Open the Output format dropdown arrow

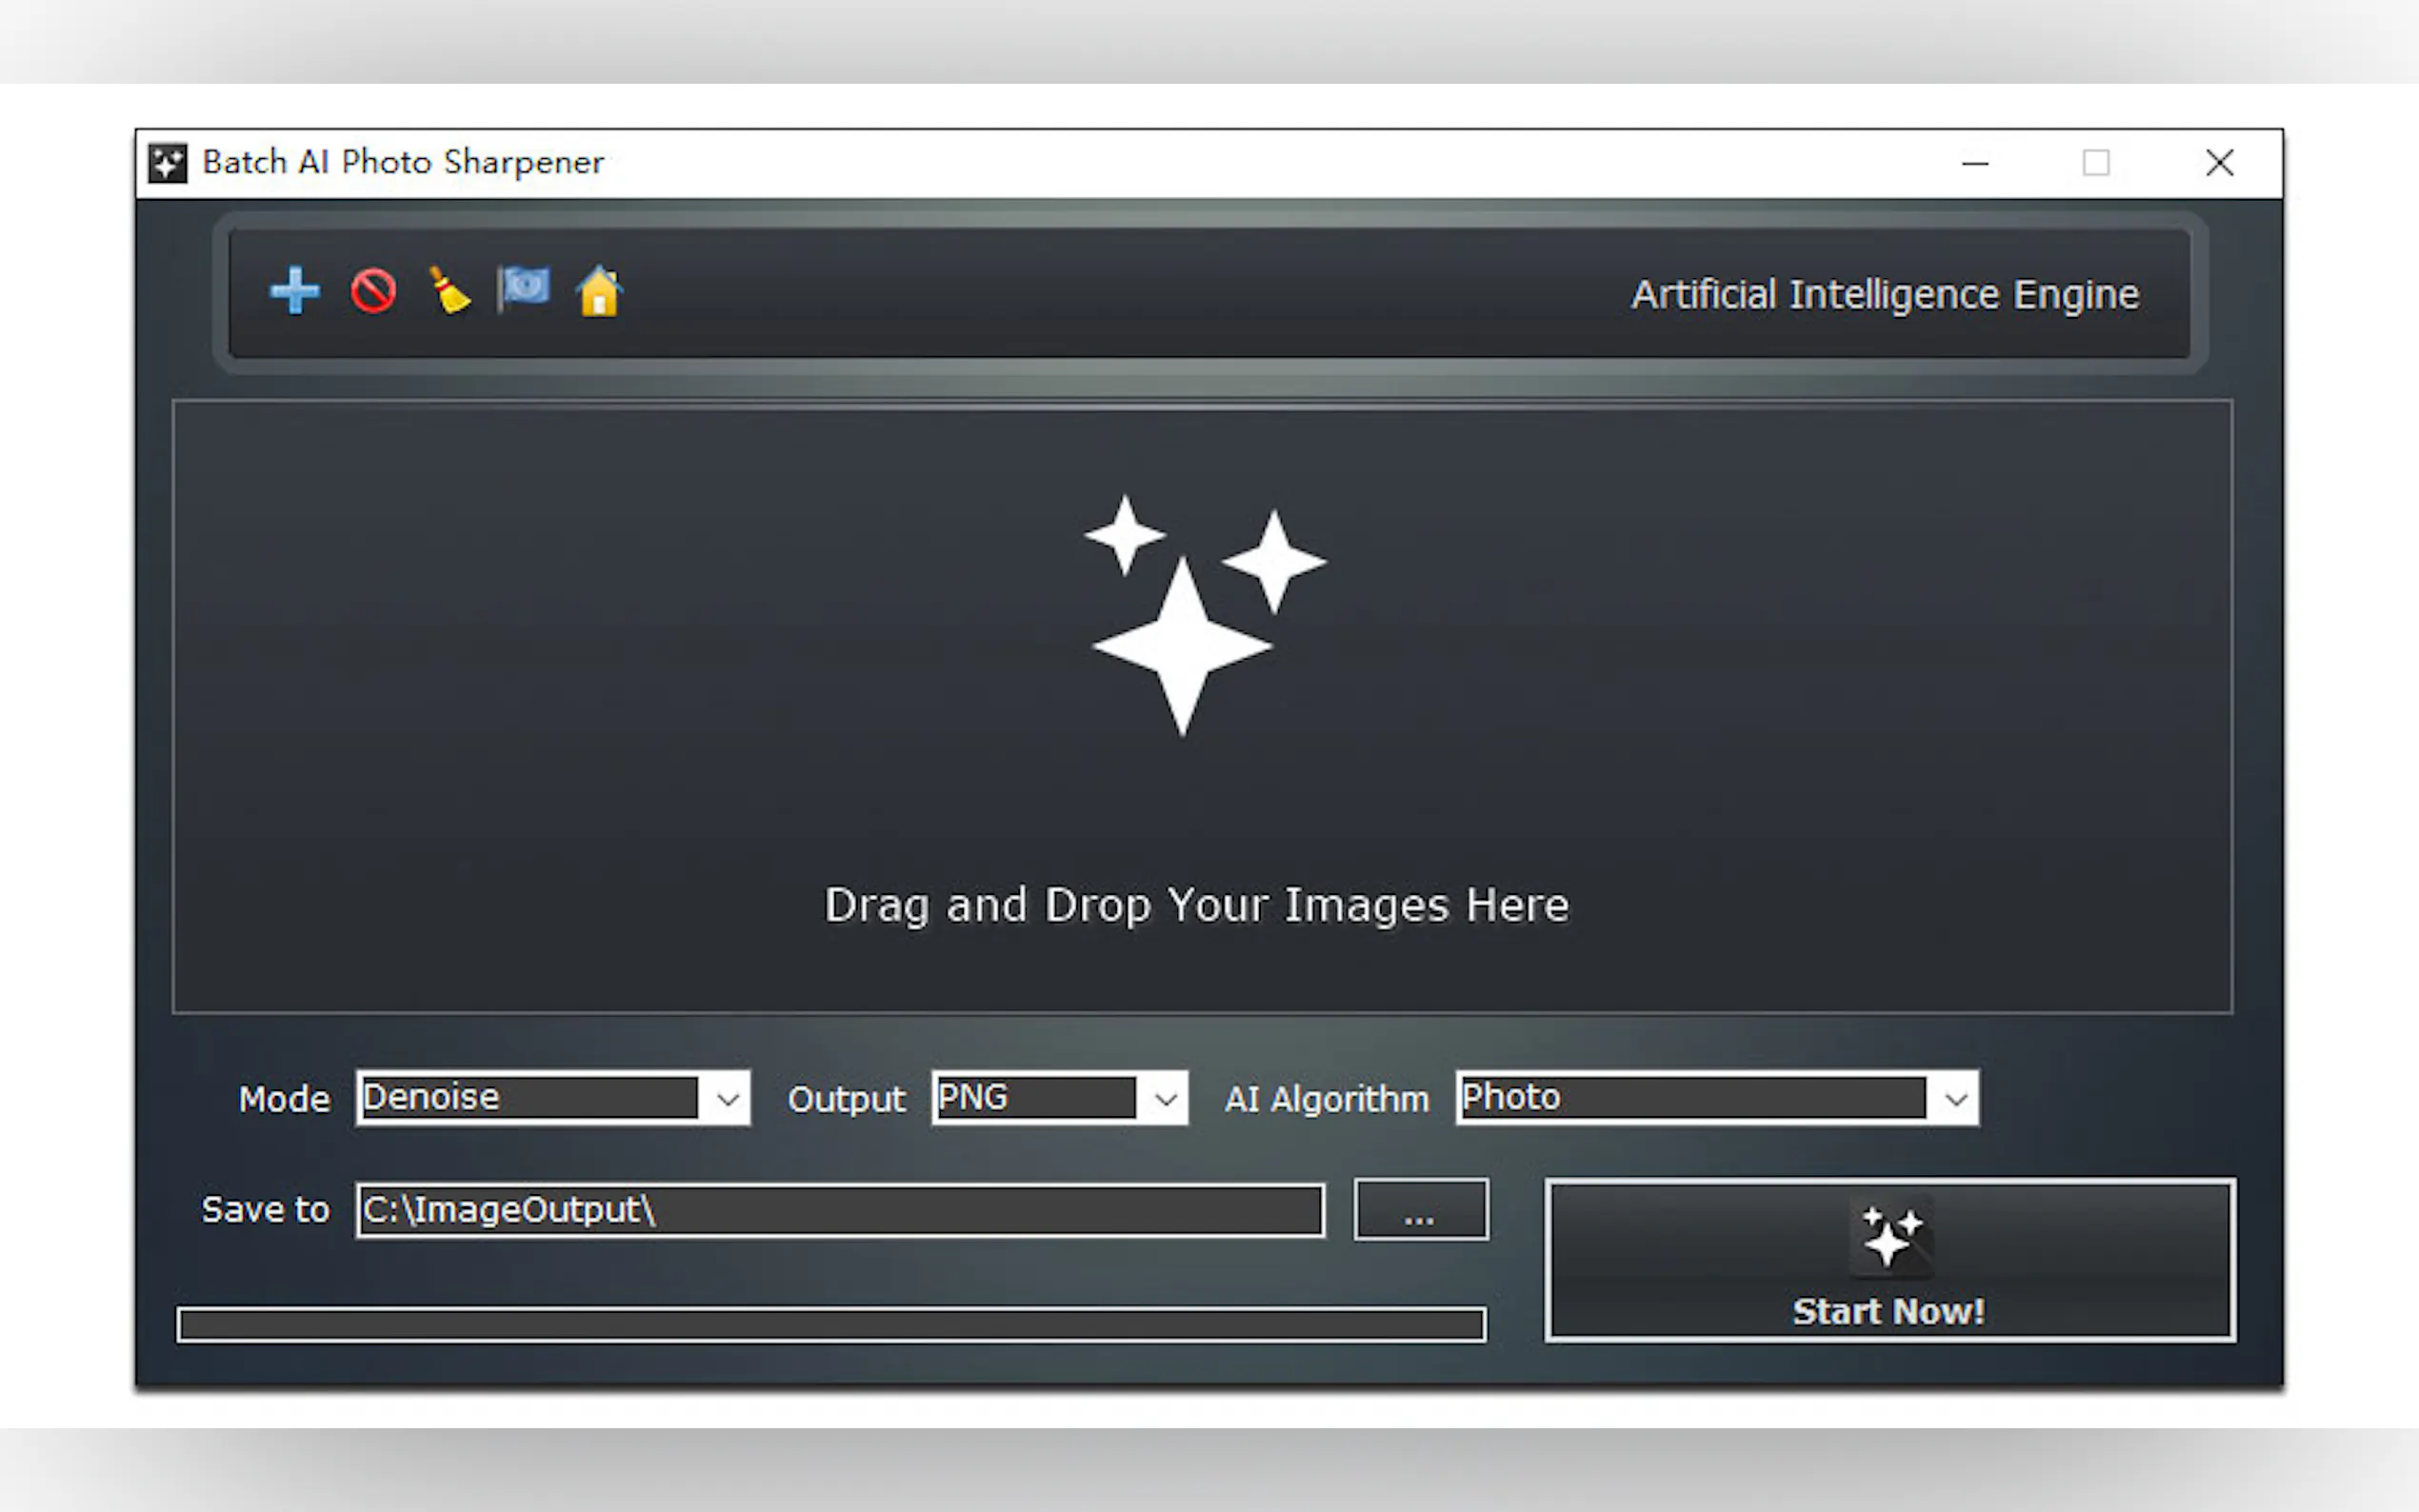click(1165, 1099)
